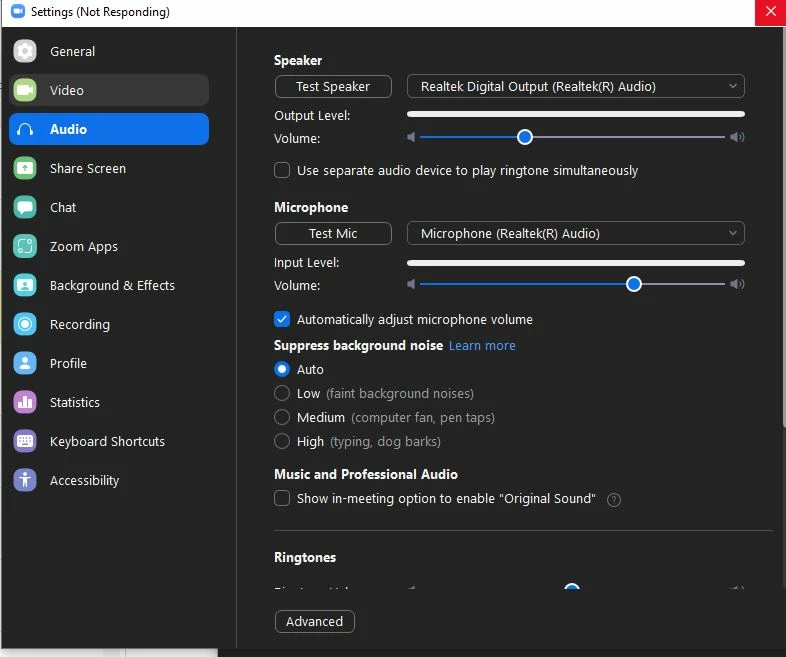Open Statistics settings
This screenshot has height=657, width=786.
109,402
